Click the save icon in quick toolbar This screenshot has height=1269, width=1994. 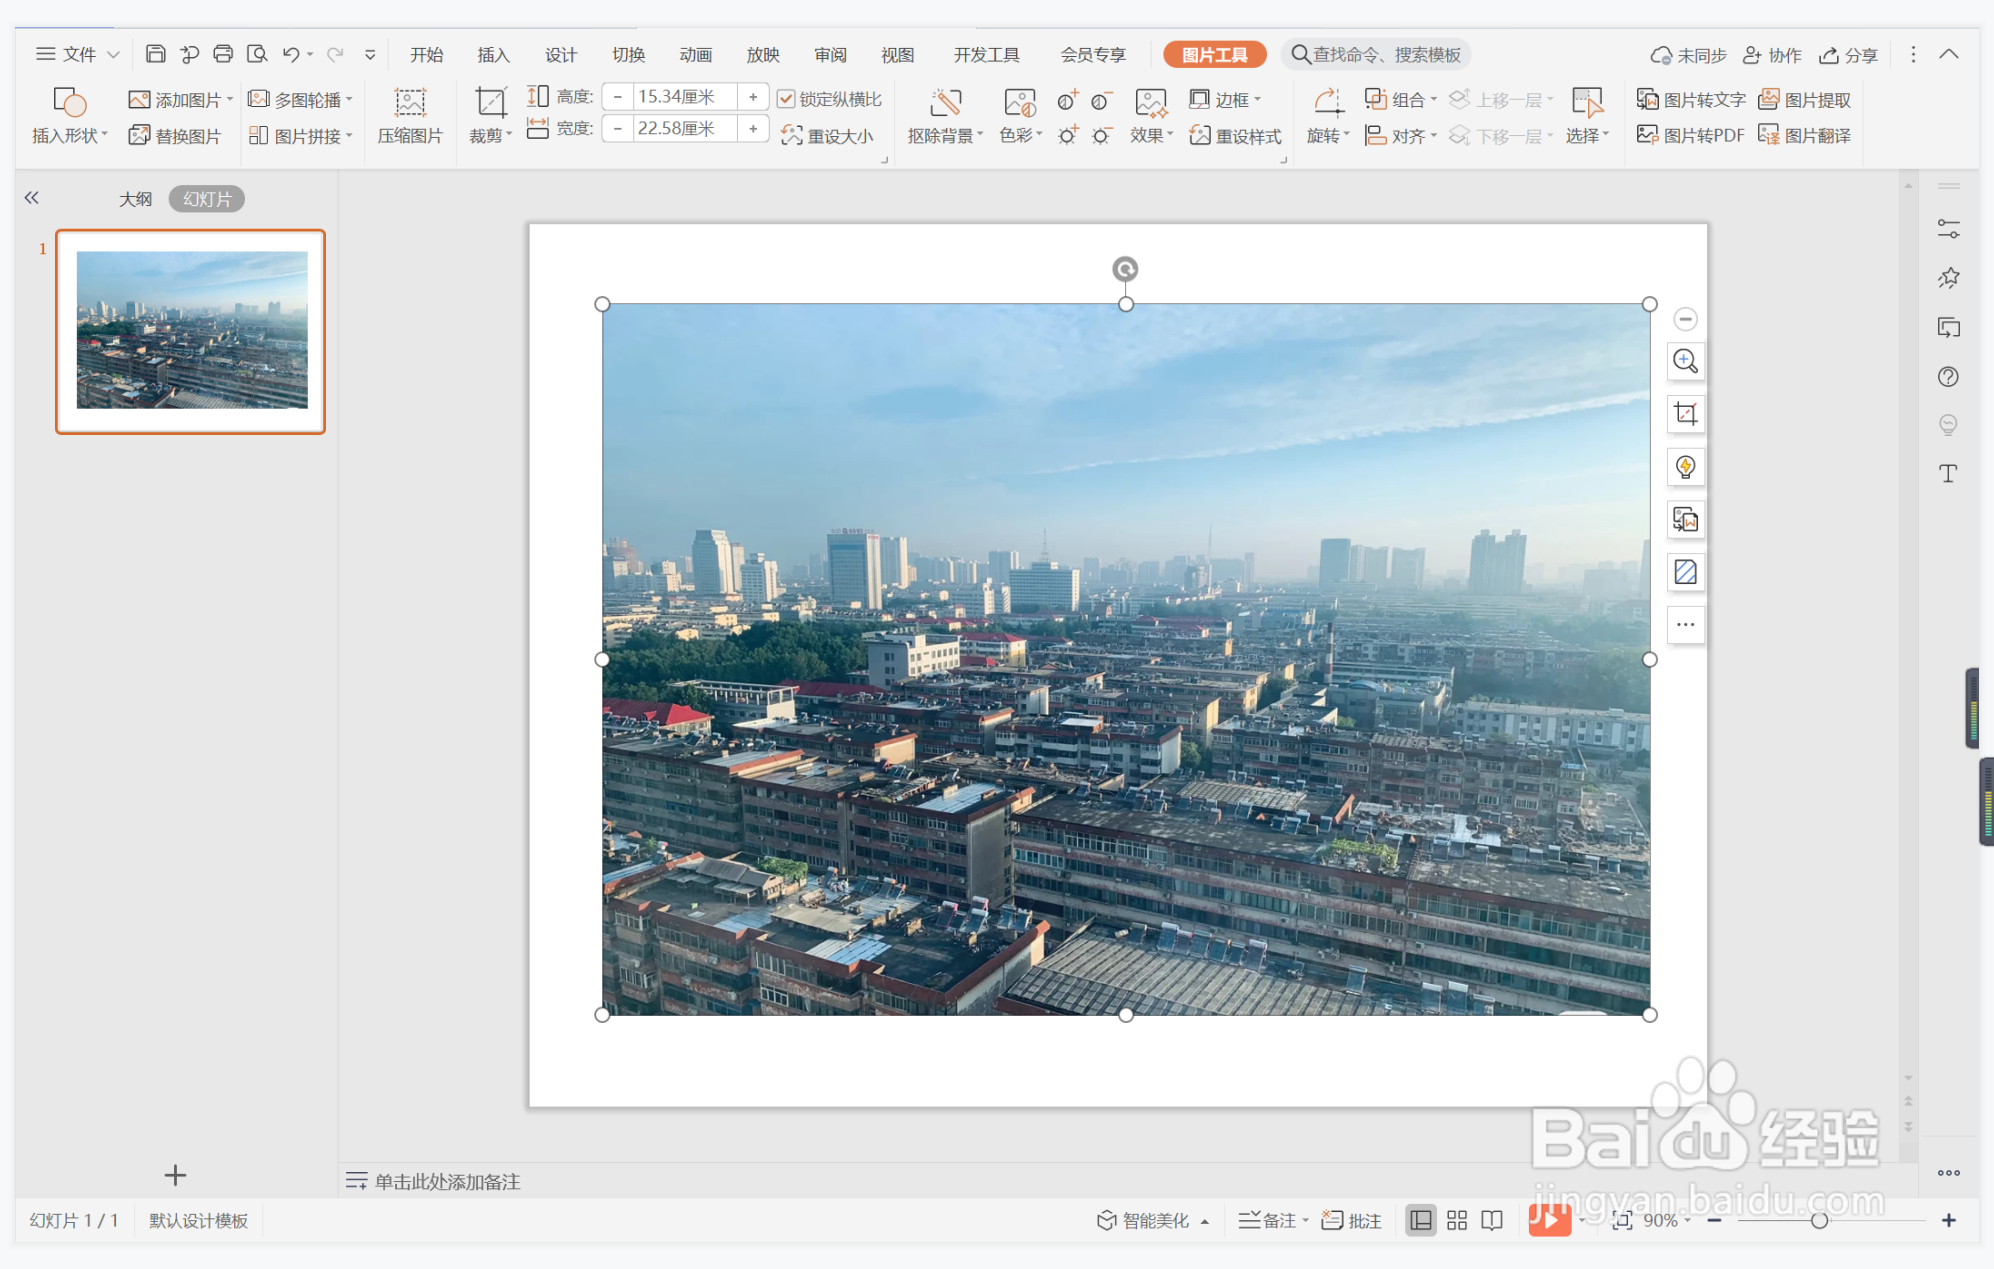[x=156, y=54]
